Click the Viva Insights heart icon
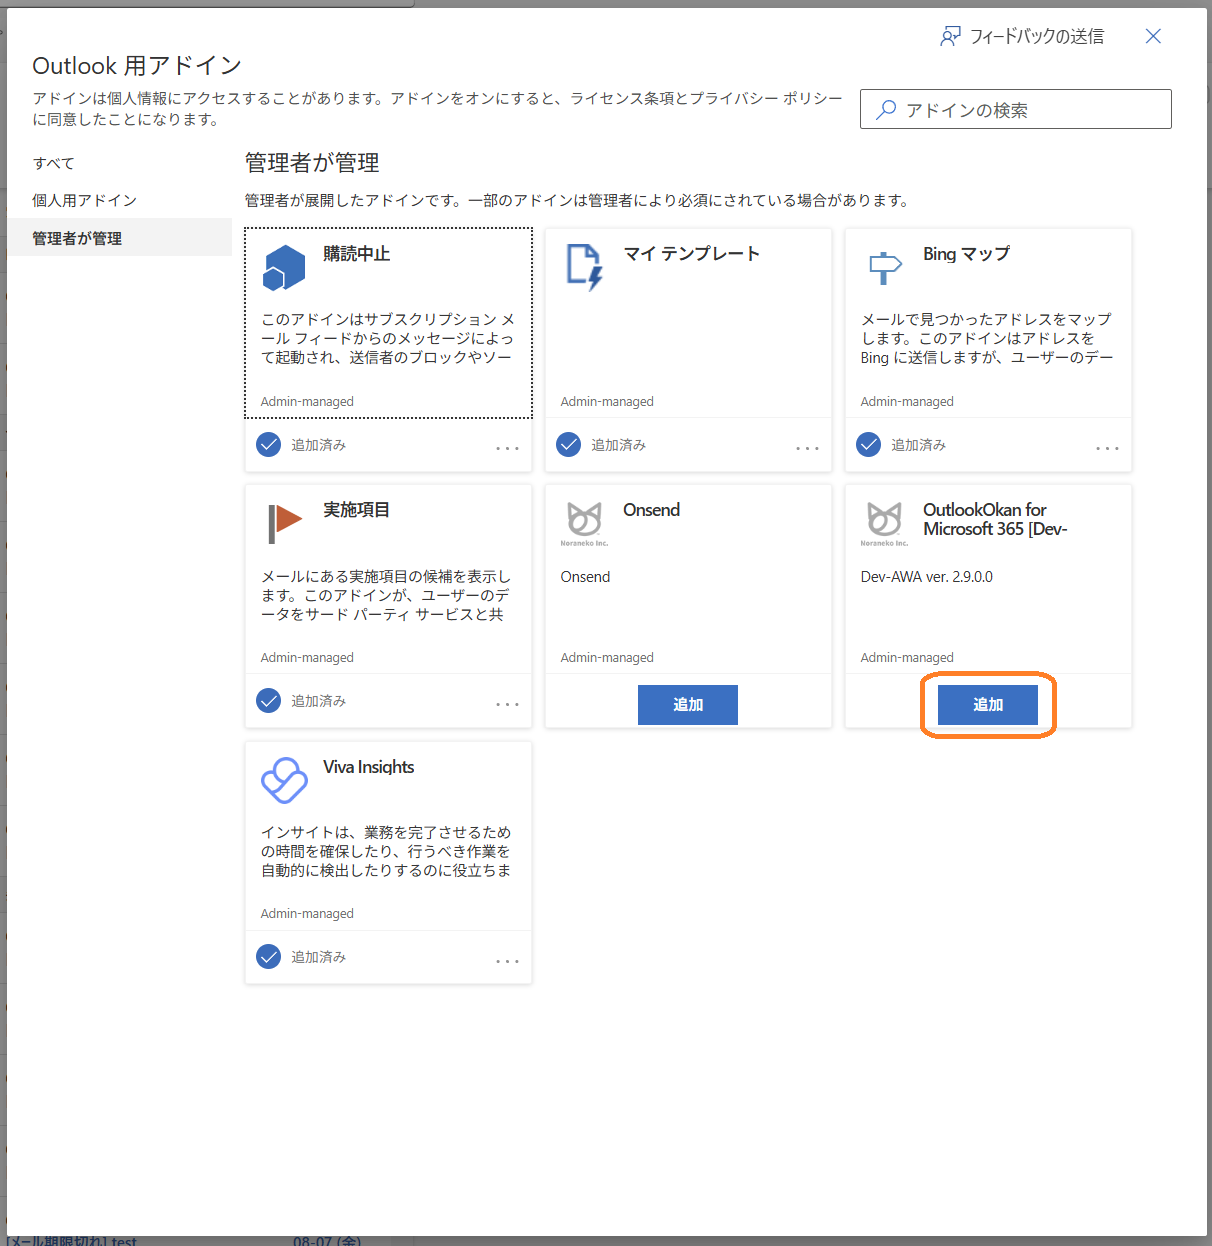This screenshot has width=1212, height=1246. click(284, 780)
